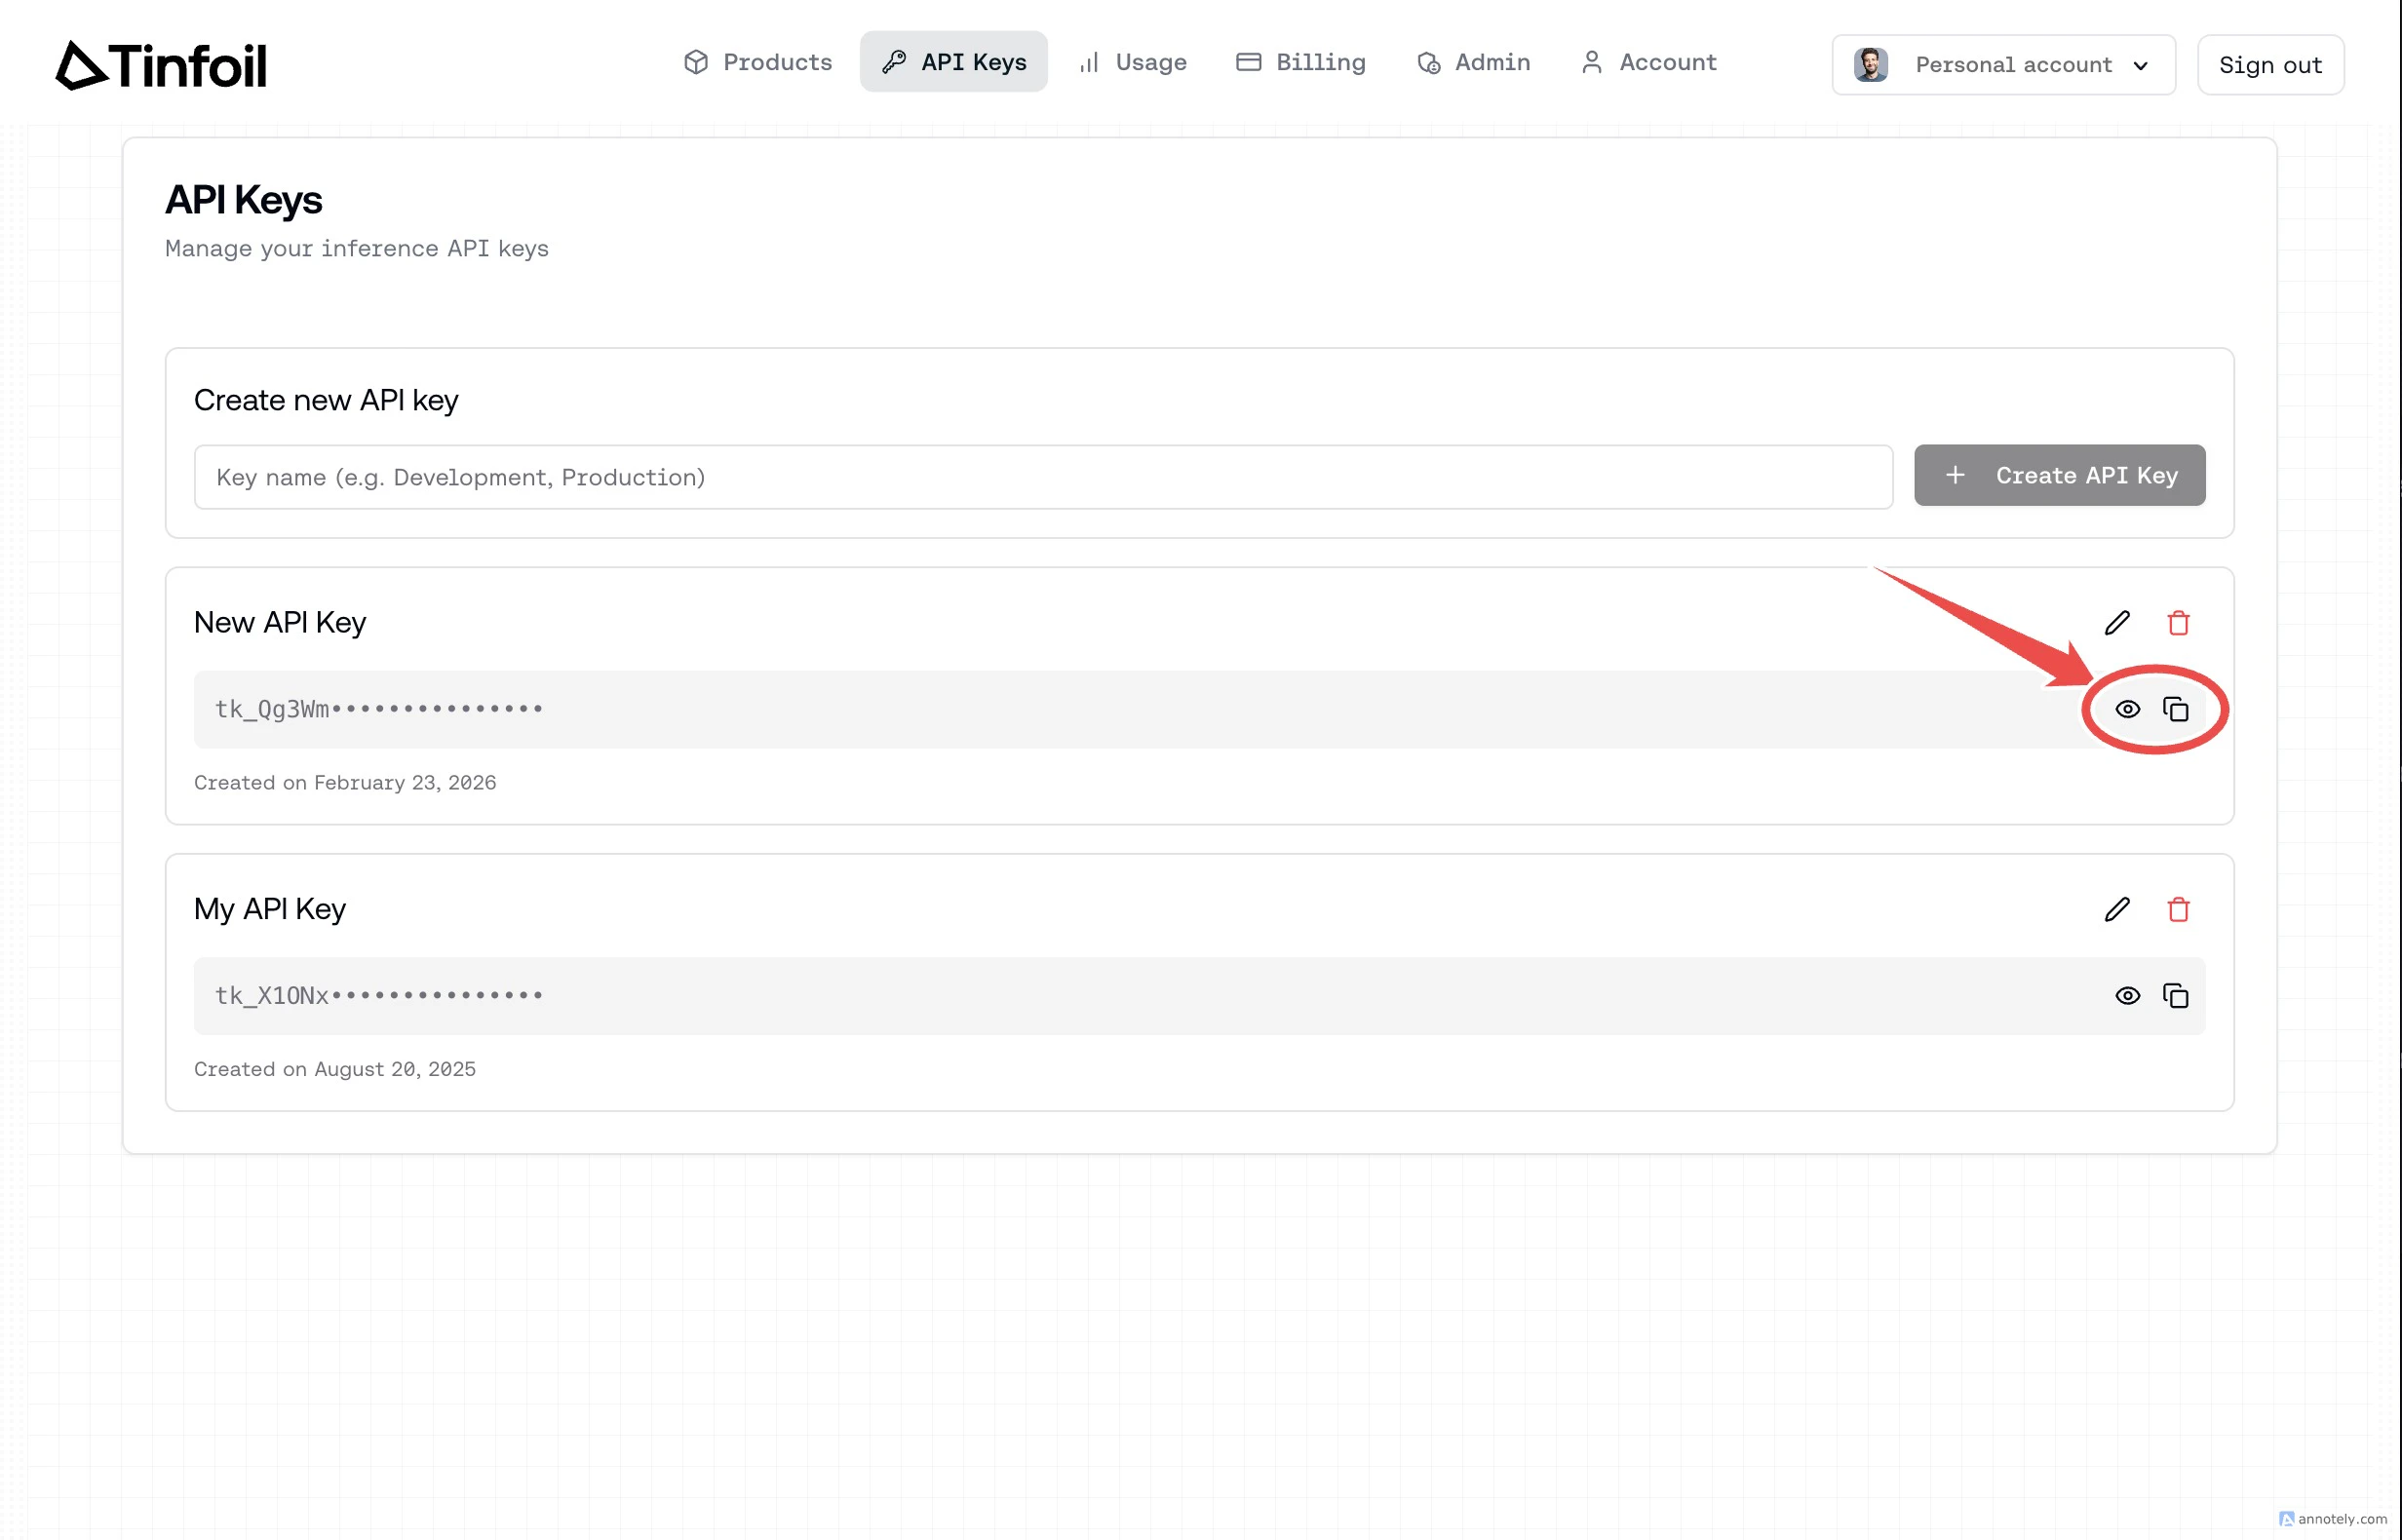
Task: Copy My API Key to clipboard
Action: (2176, 995)
